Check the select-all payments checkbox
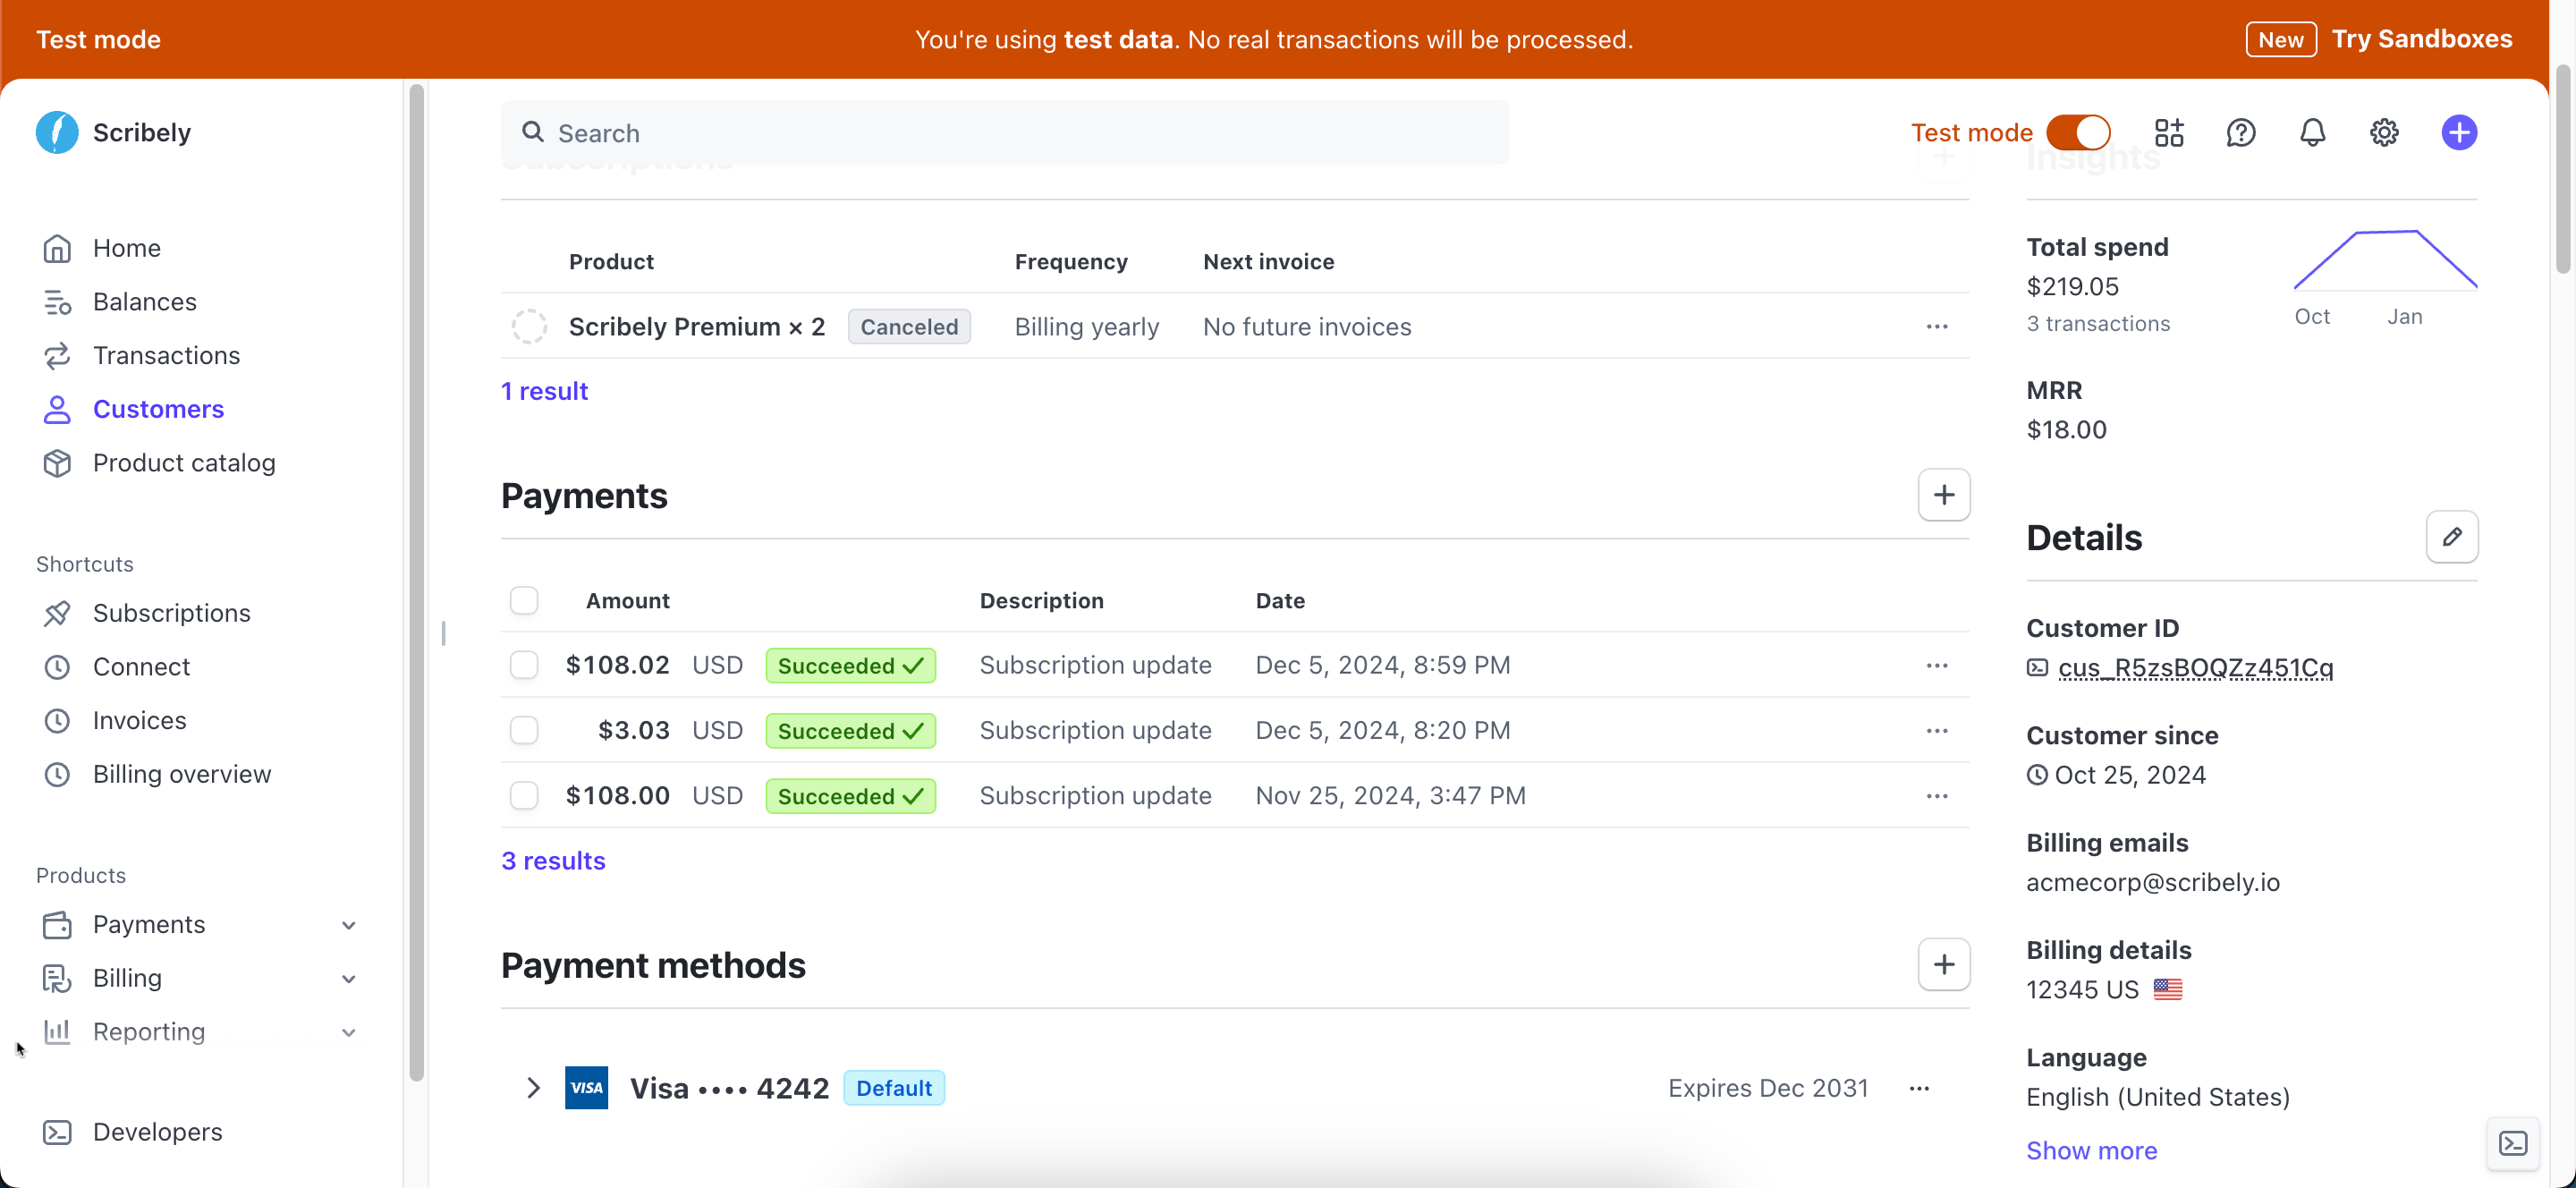 tap(524, 600)
